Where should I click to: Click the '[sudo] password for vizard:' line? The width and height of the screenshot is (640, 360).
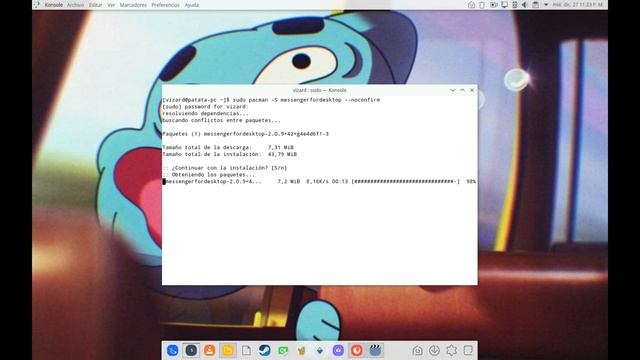(x=205, y=107)
